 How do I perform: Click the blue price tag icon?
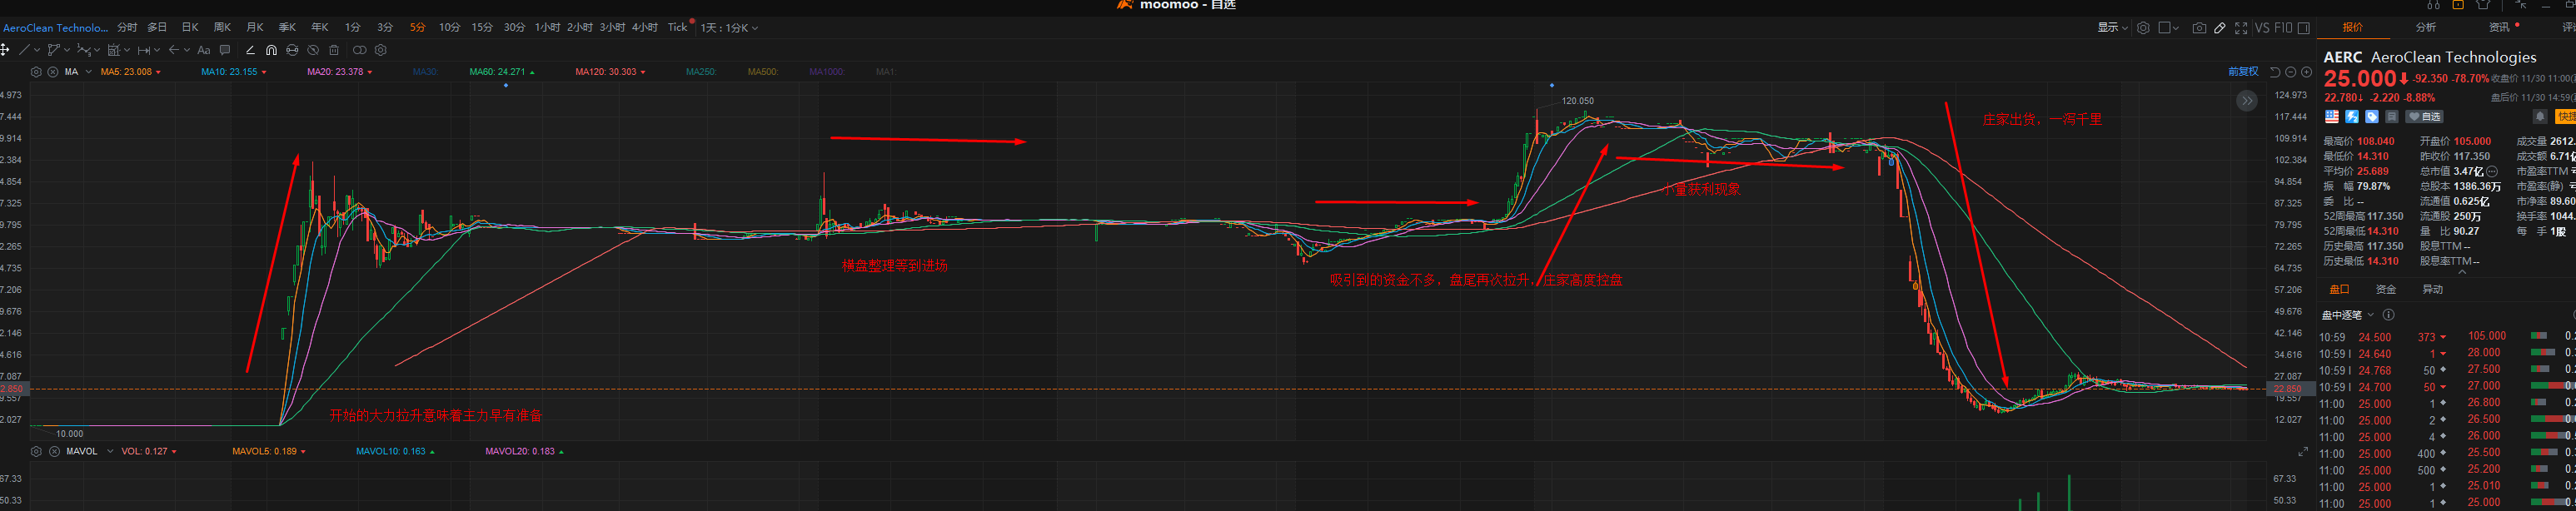2372,116
